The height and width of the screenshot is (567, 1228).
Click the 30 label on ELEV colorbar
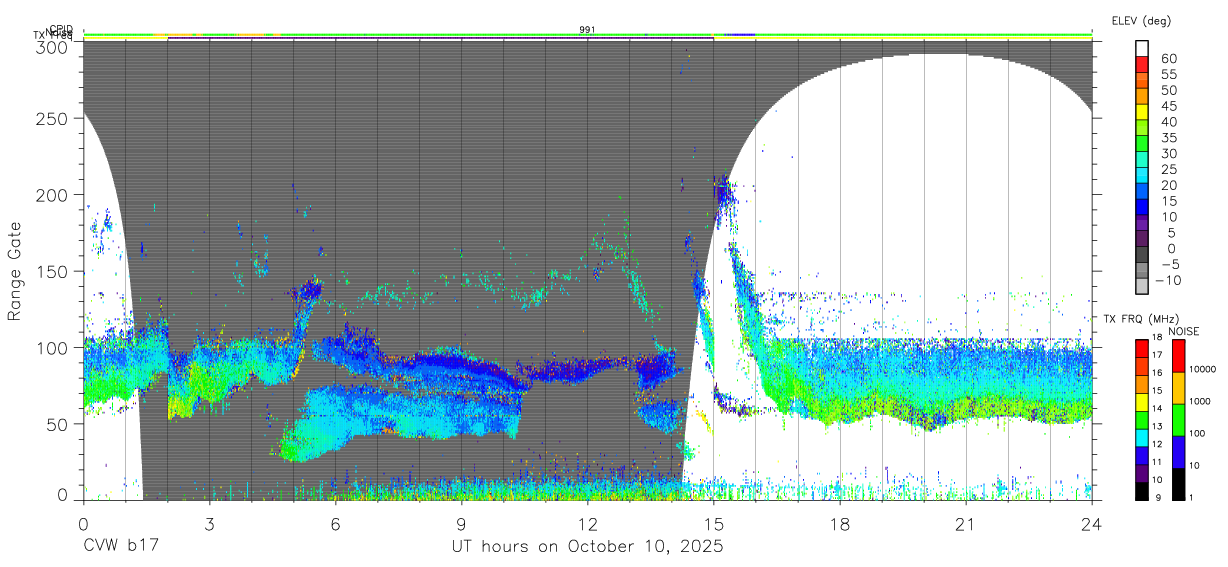click(1168, 154)
